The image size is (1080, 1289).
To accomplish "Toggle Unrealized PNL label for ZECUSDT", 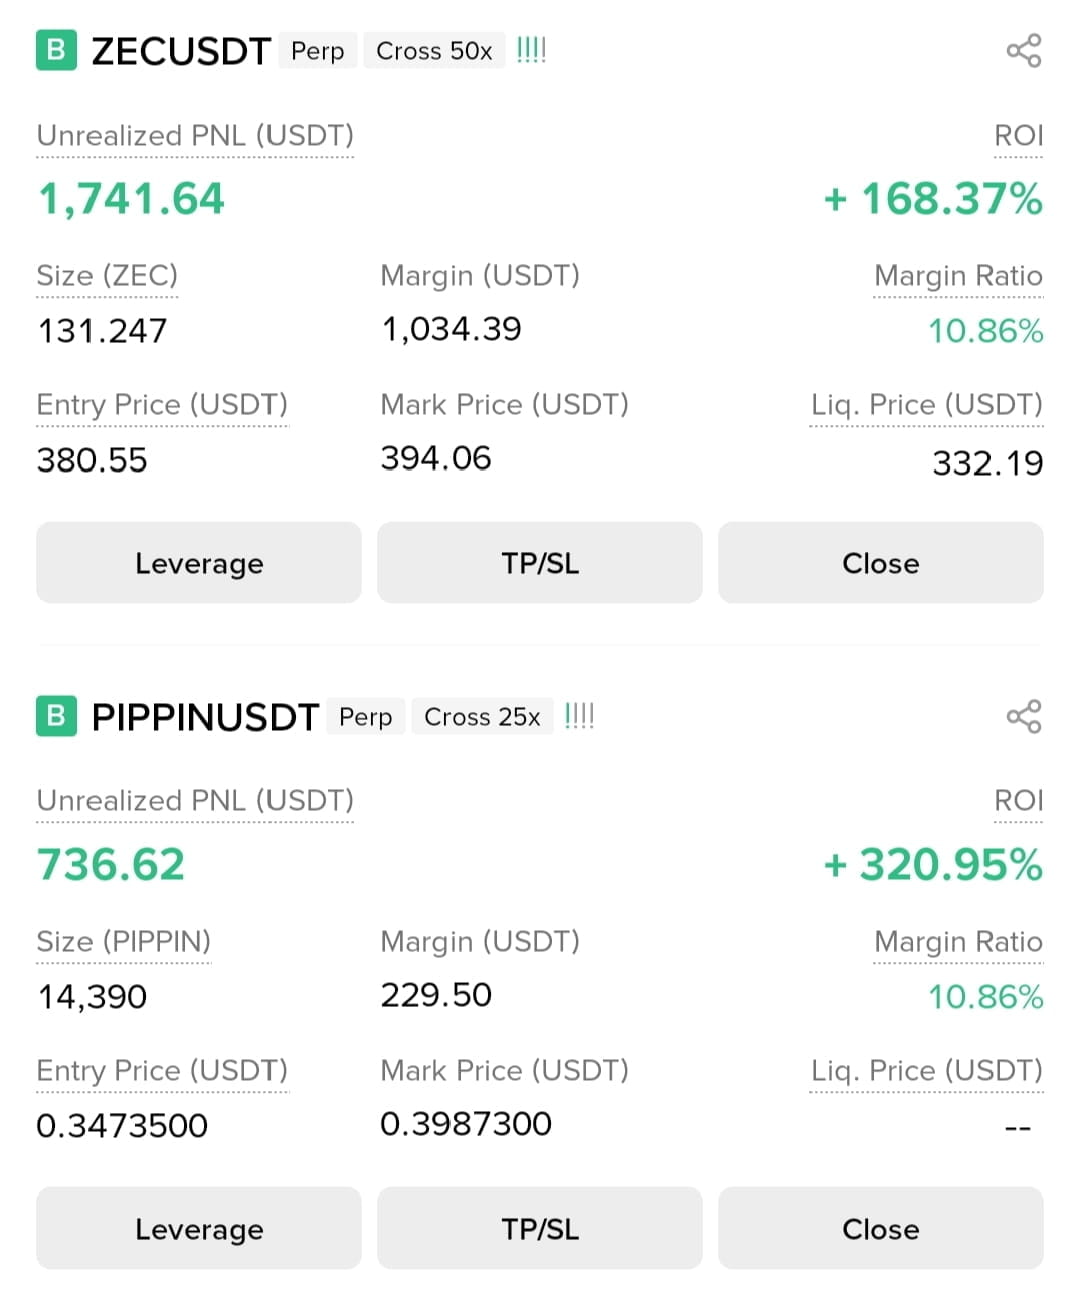I will [x=195, y=136].
